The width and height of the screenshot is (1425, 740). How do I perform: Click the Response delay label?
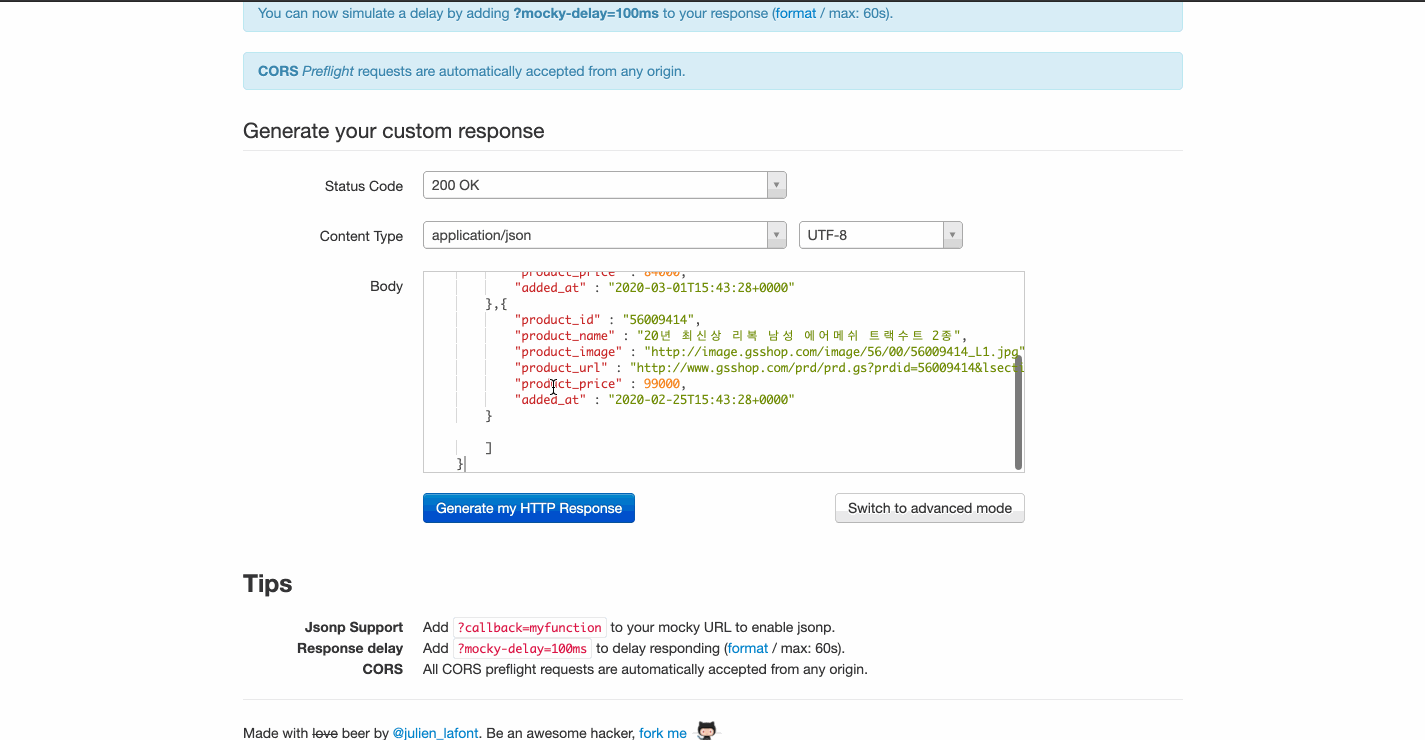coord(350,648)
